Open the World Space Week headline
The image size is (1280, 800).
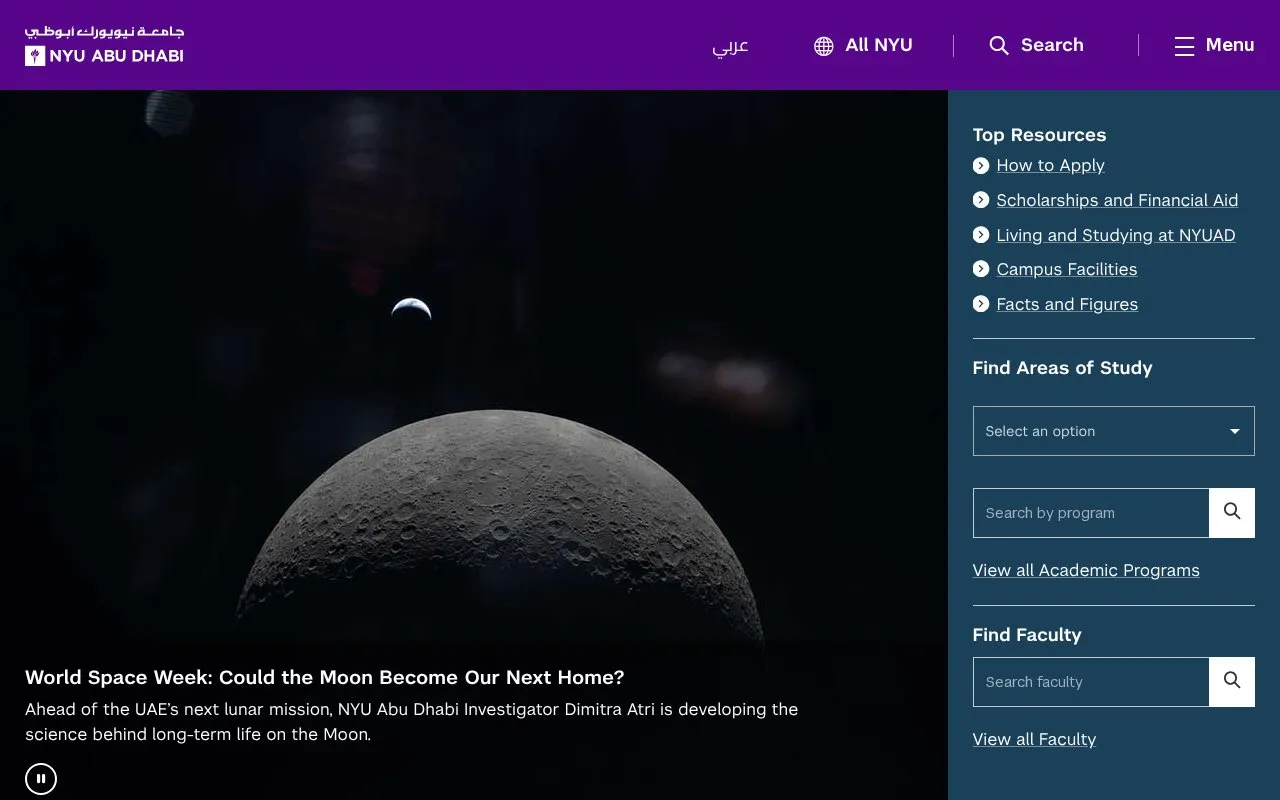(x=324, y=677)
